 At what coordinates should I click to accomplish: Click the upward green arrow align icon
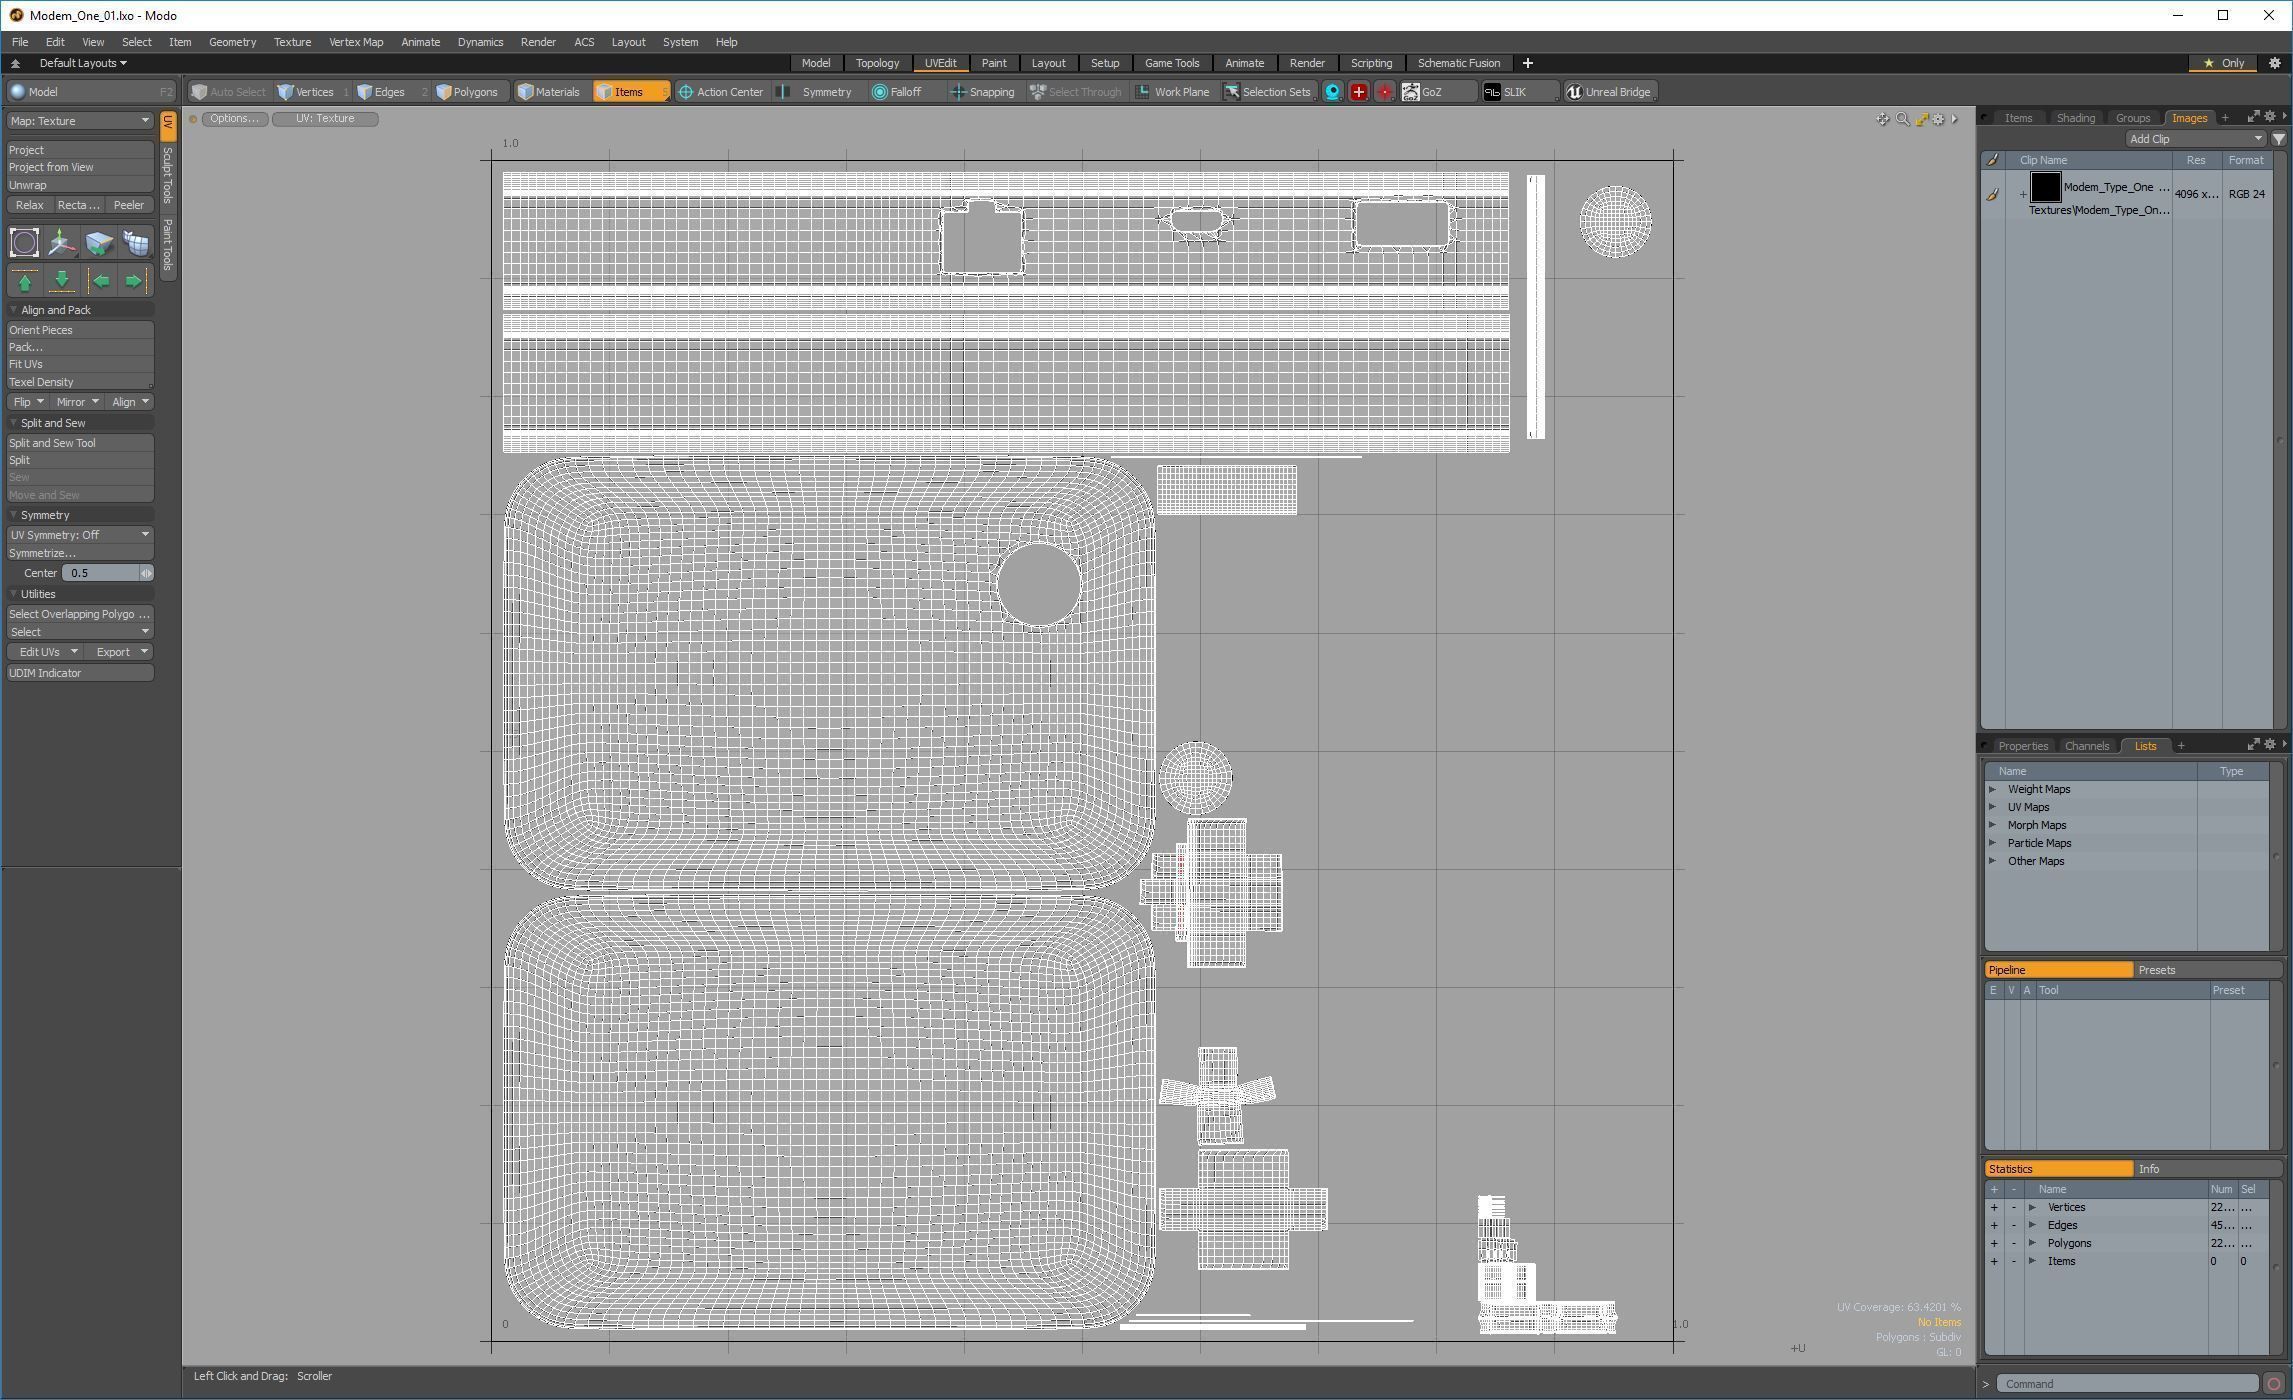click(x=25, y=281)
